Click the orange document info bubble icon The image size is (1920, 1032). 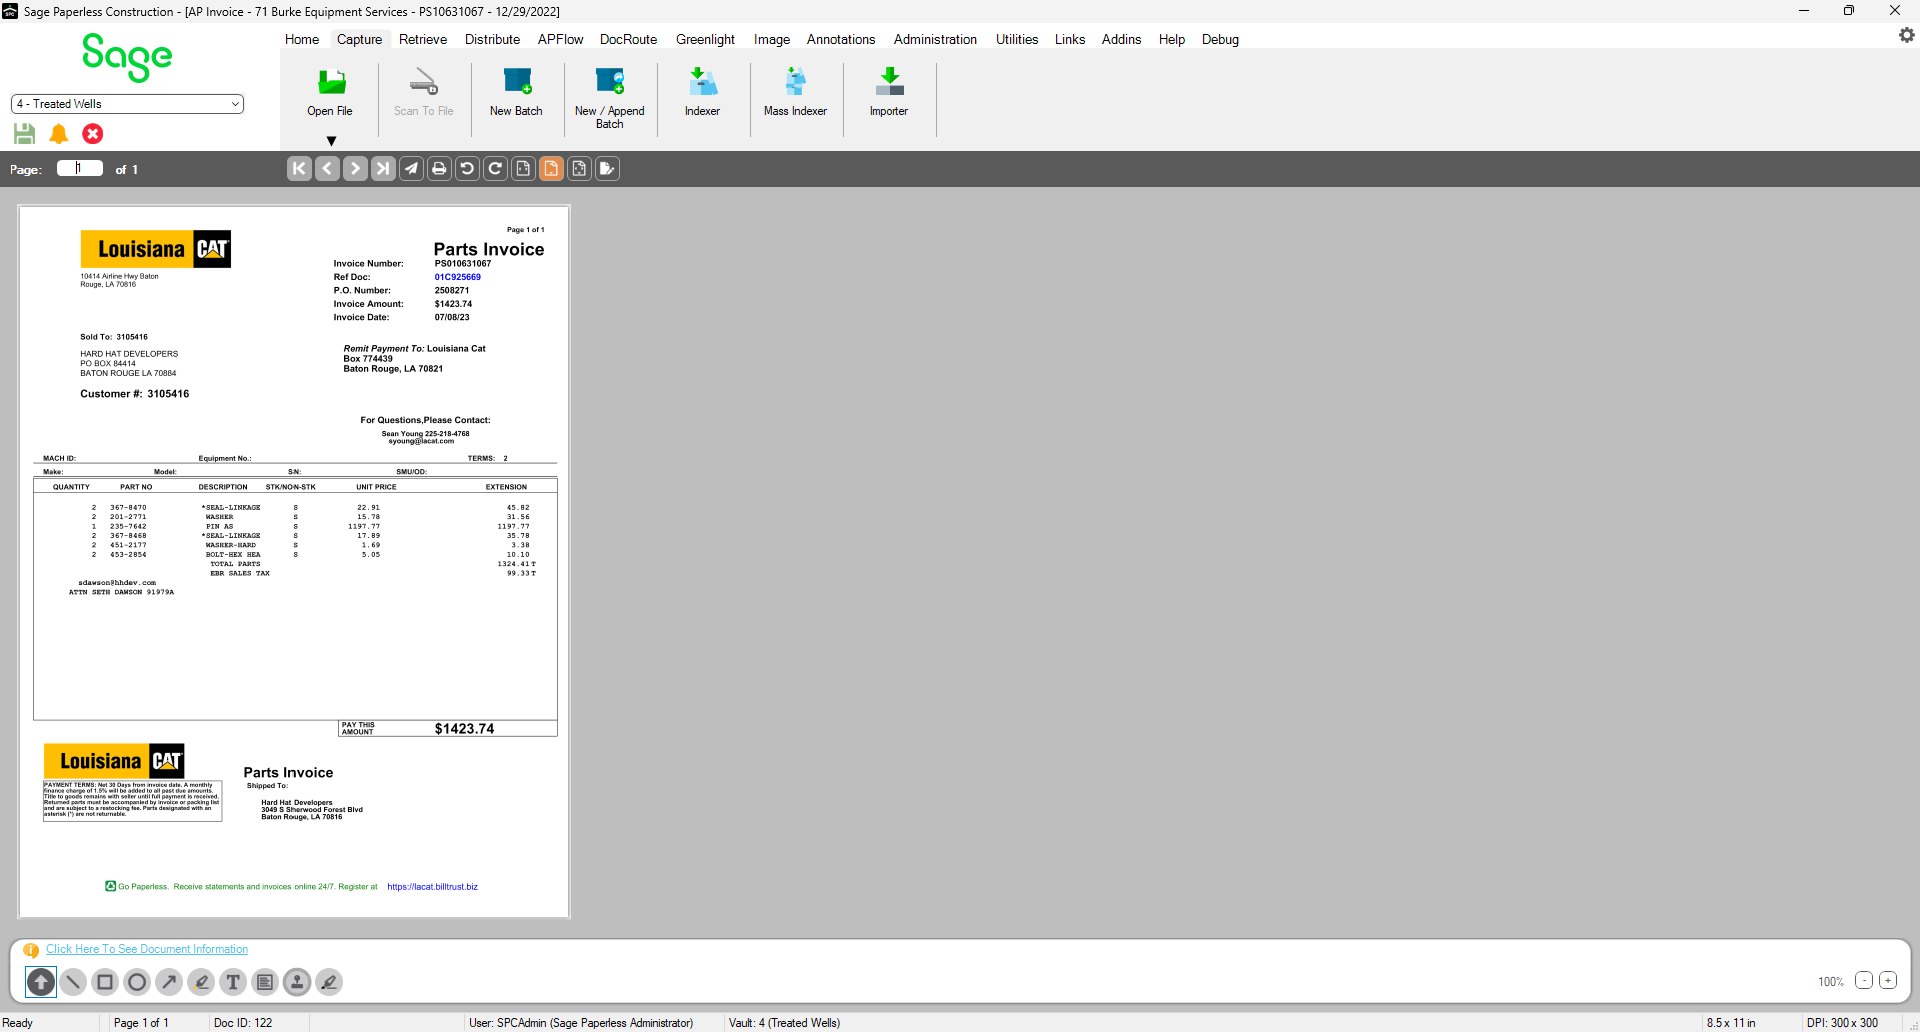point(31,950)
